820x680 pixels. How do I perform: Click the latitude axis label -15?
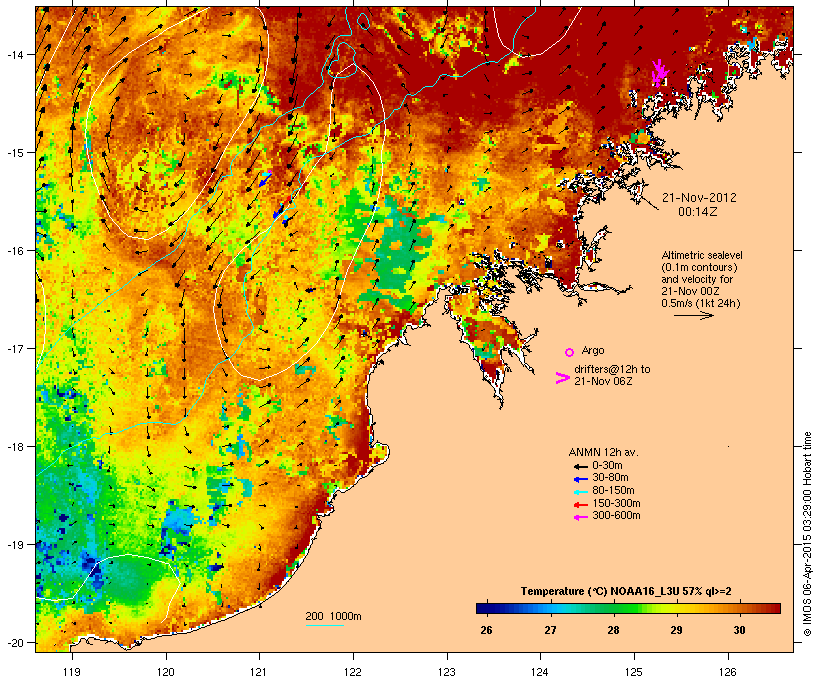coord(14,153)
